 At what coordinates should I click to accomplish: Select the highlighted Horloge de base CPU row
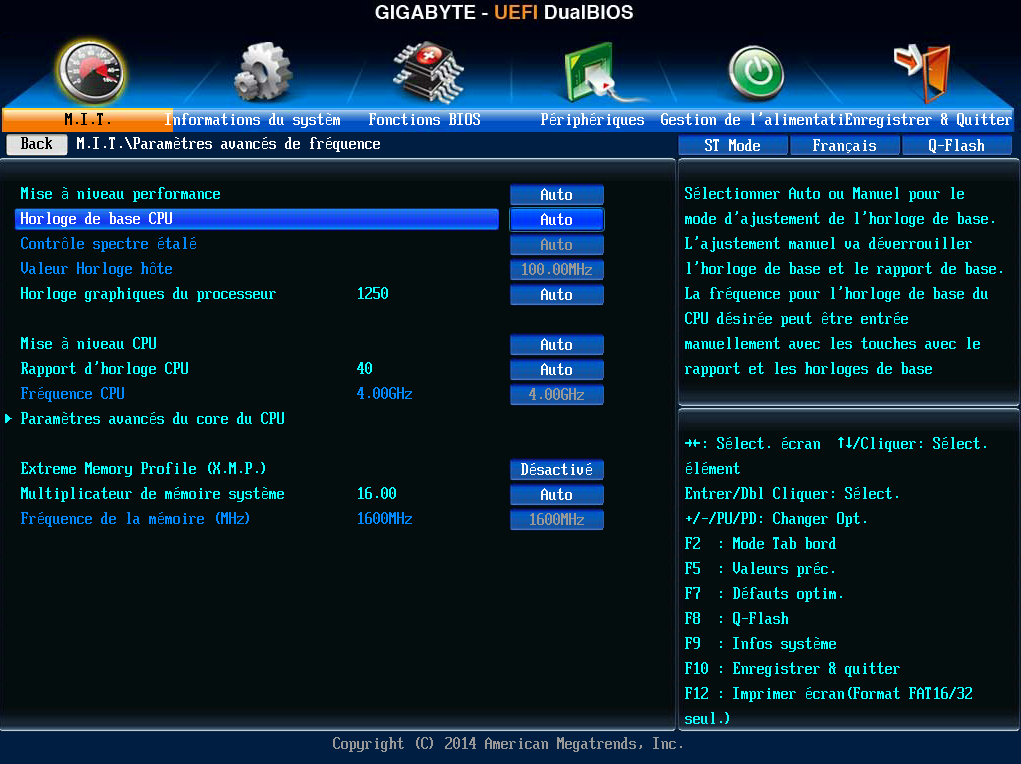[x=257, y=219]
